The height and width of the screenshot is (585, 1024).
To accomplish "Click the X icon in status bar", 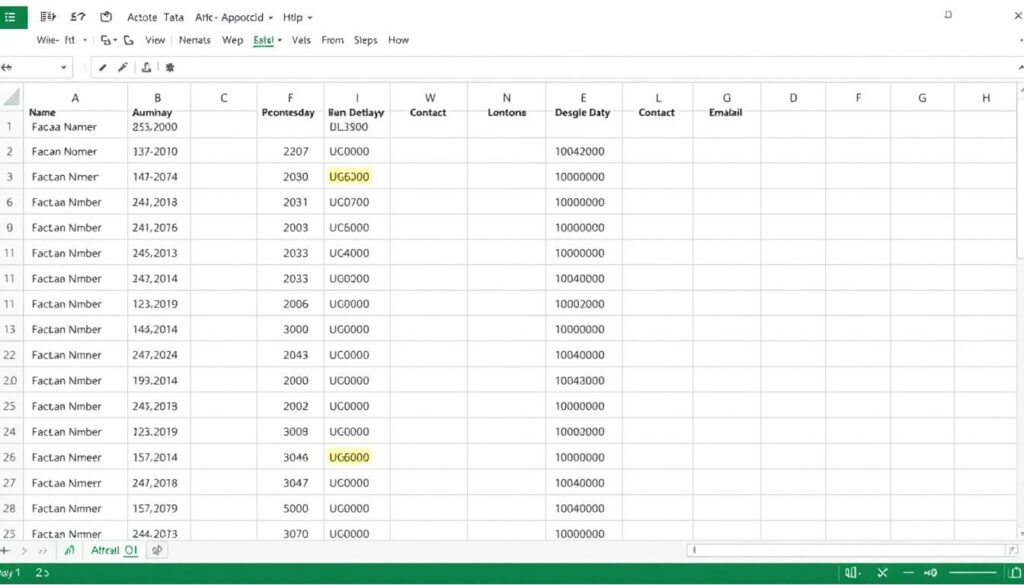I will point(882,573).
